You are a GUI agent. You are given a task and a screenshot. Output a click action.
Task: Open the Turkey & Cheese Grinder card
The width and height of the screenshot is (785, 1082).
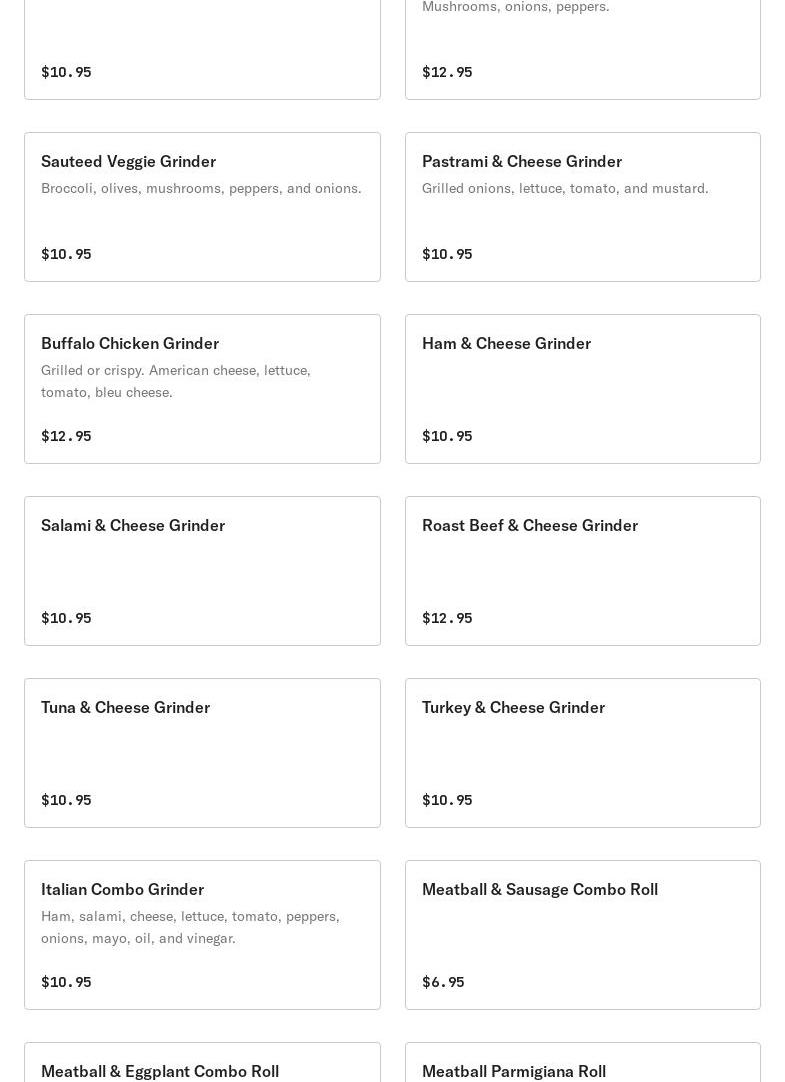[513, 707]
